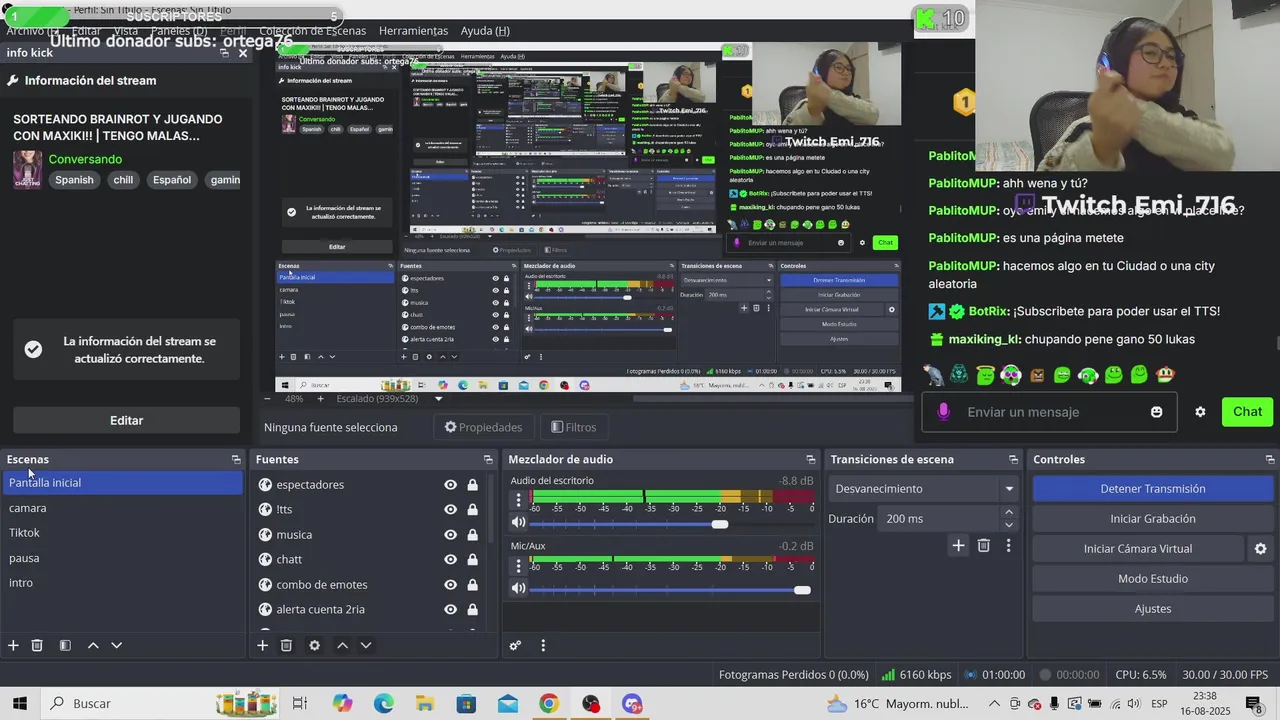The image size is (1280, 720).
Task: Show hidden system tray icons chevron
Action: point(994,704)
